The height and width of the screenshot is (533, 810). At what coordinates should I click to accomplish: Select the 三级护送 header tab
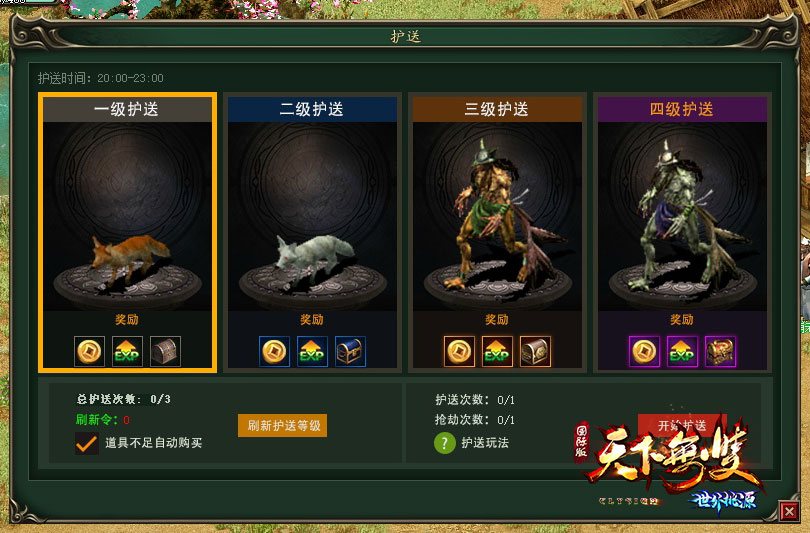coord(497,109)
